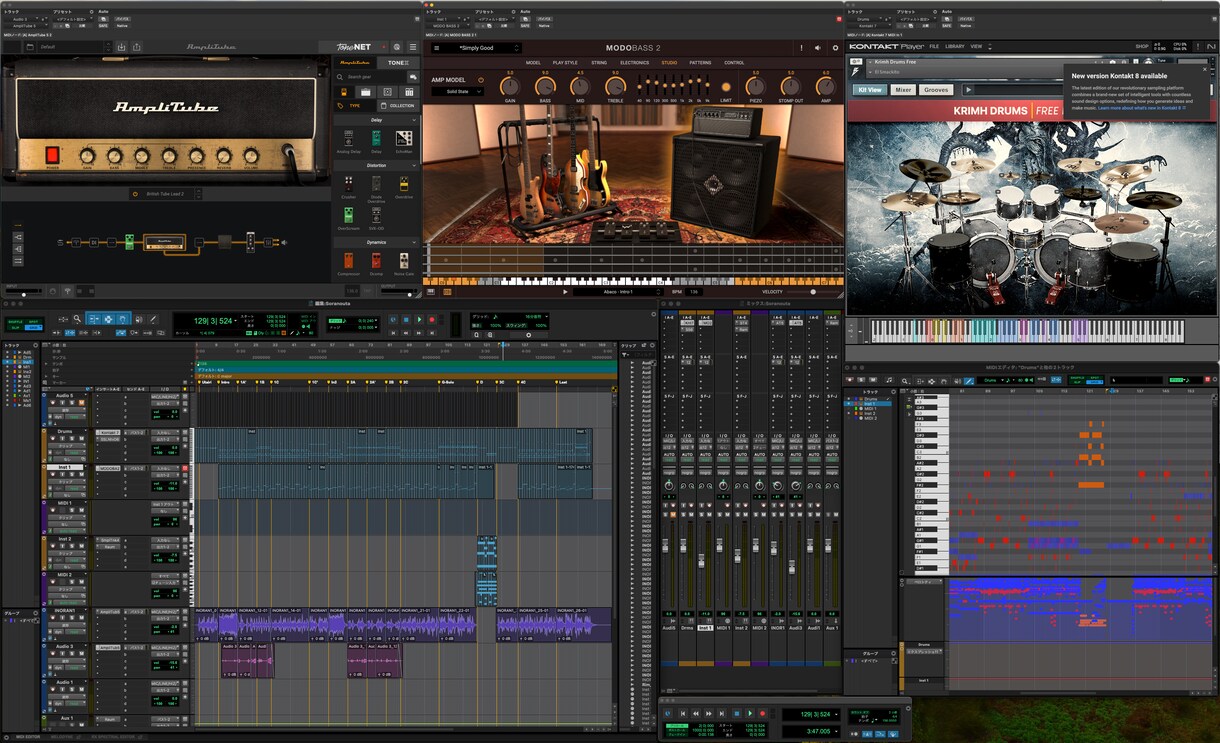Open MODO BASS settings gear
This screenshot has width=1220, height=743.
[x=836, y=47]
